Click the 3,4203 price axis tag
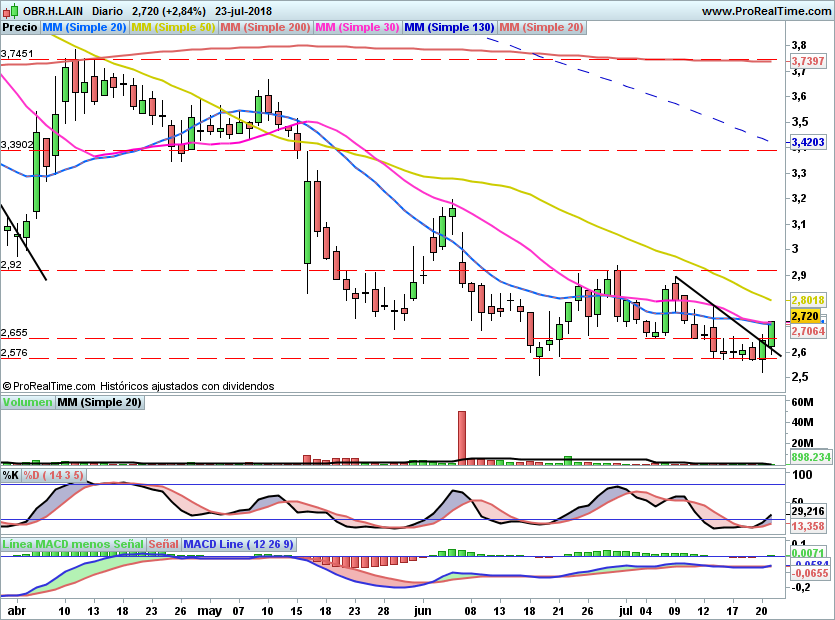This screenshot has height=620, width=835. click(807, 143)
